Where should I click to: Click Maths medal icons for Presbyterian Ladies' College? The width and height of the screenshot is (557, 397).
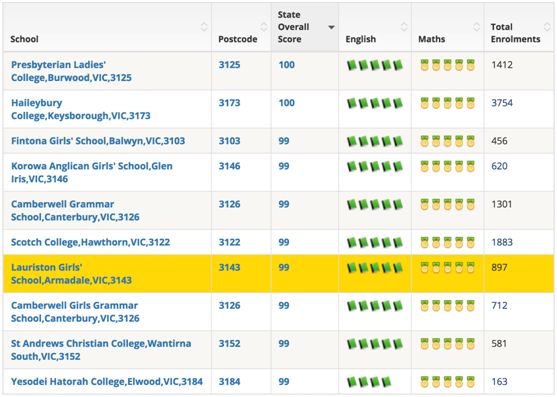coord(448,65)
